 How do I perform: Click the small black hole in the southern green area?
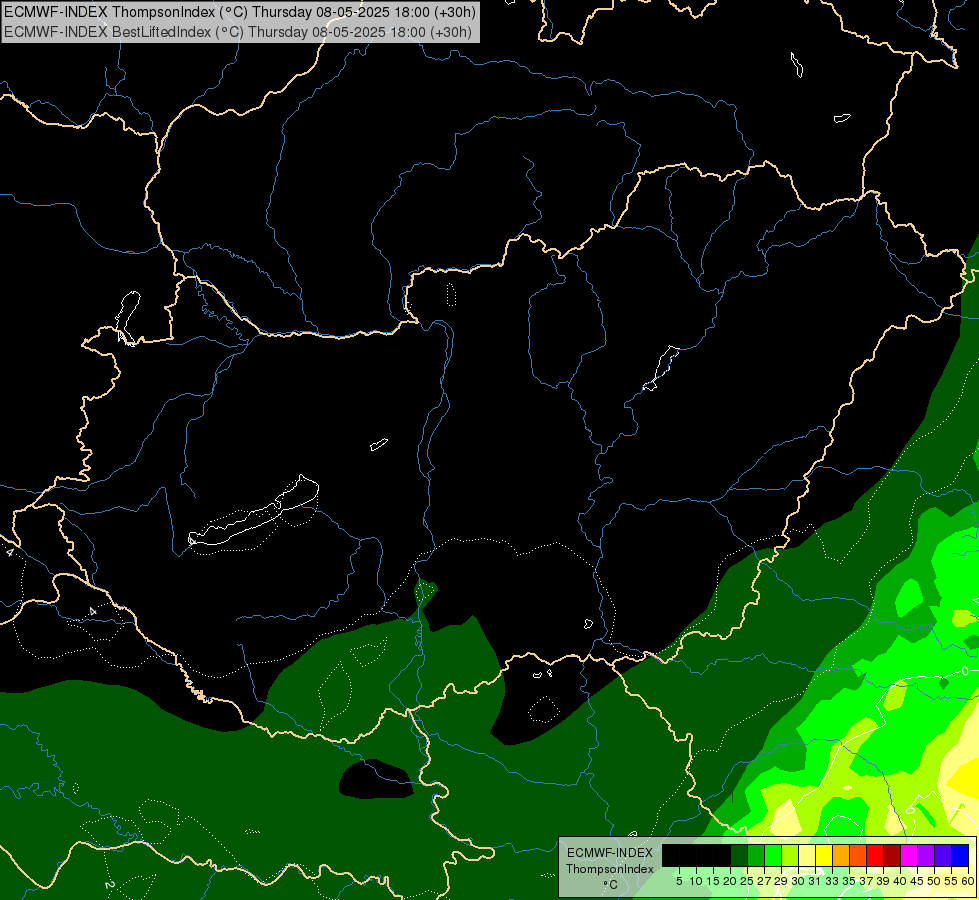[376, 779]
